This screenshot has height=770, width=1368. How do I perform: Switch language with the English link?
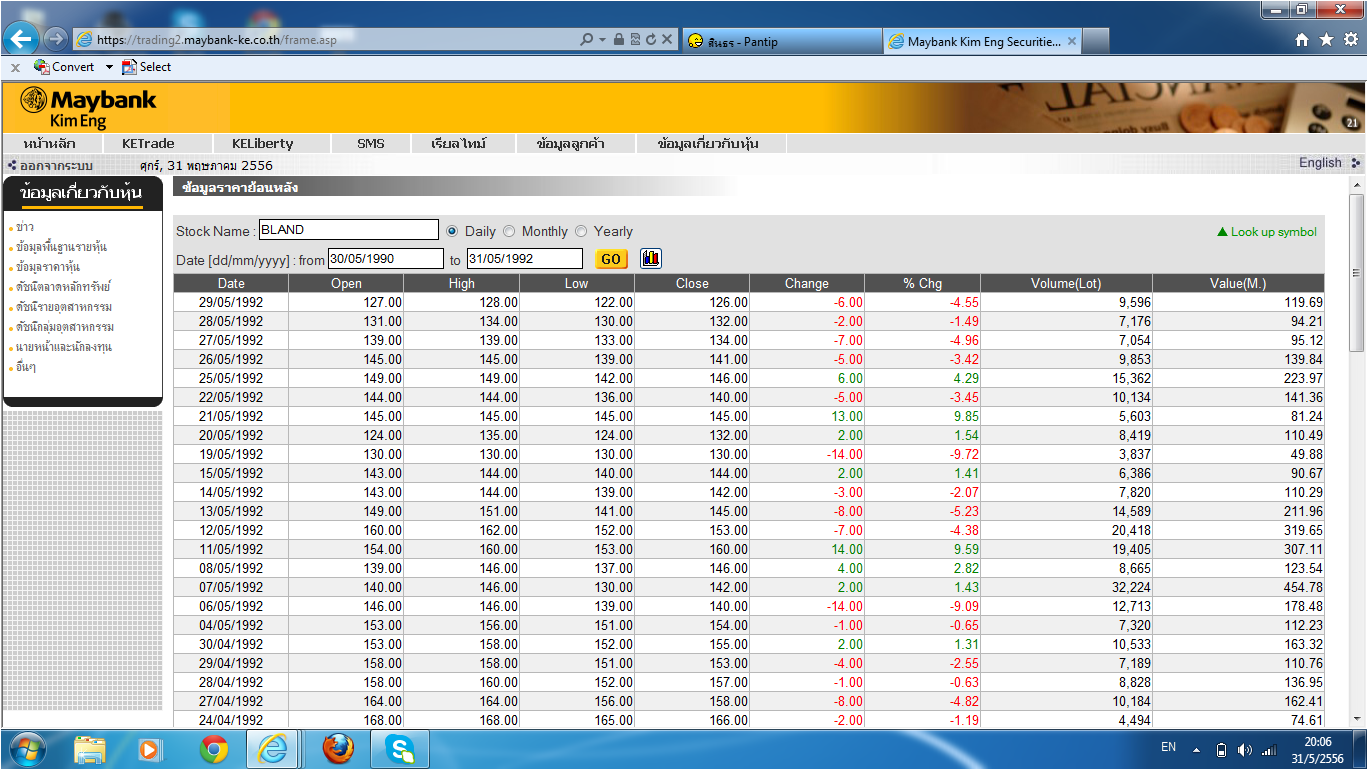click(1320, 163)
